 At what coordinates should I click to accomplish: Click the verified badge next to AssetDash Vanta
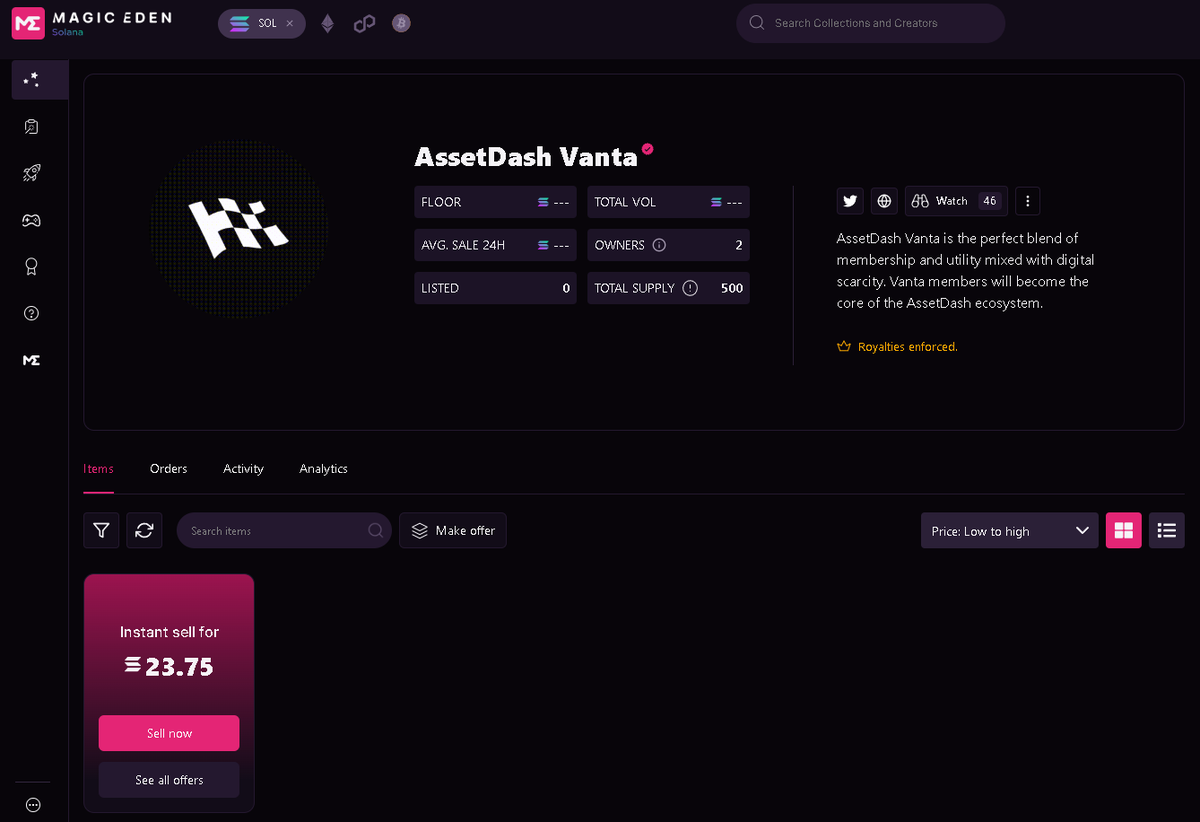click(648, 149)
